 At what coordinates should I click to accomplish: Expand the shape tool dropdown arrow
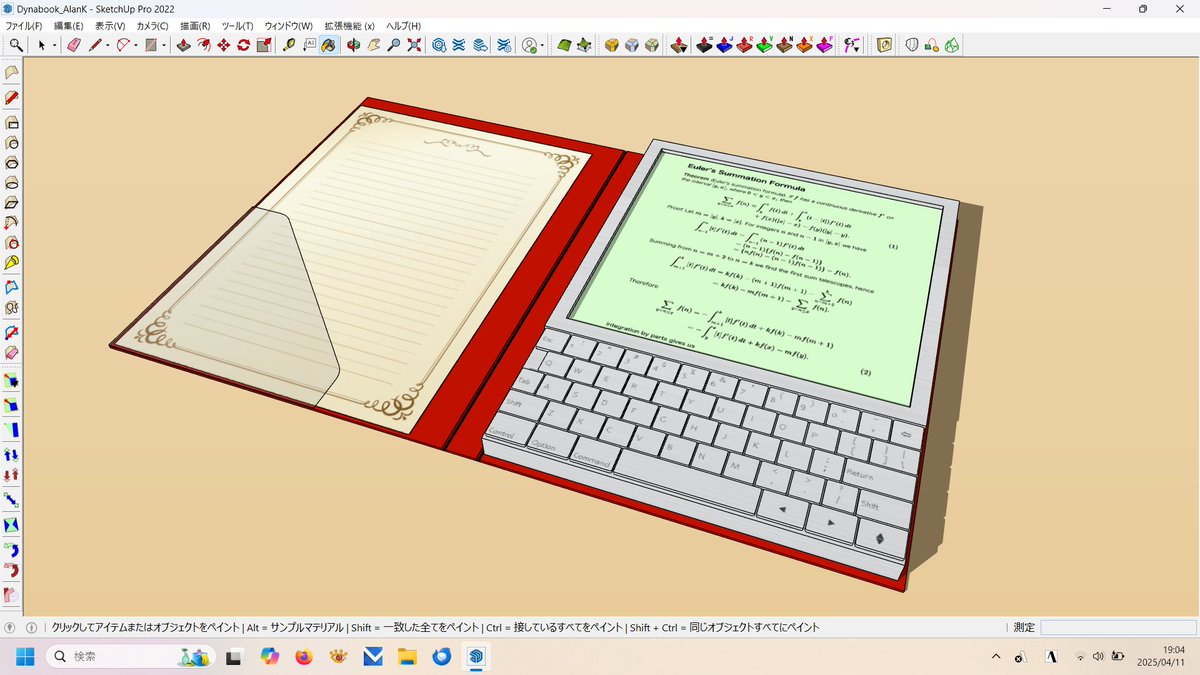[x=164, y=46]
